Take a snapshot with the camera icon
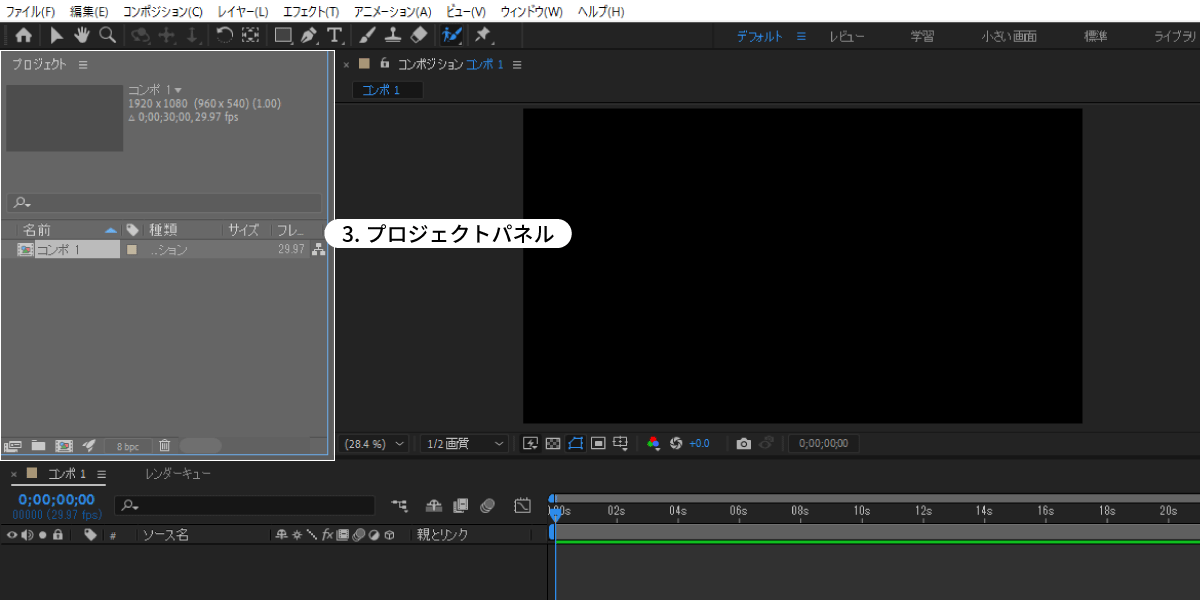1200x600 pixels. coord(743,443)
